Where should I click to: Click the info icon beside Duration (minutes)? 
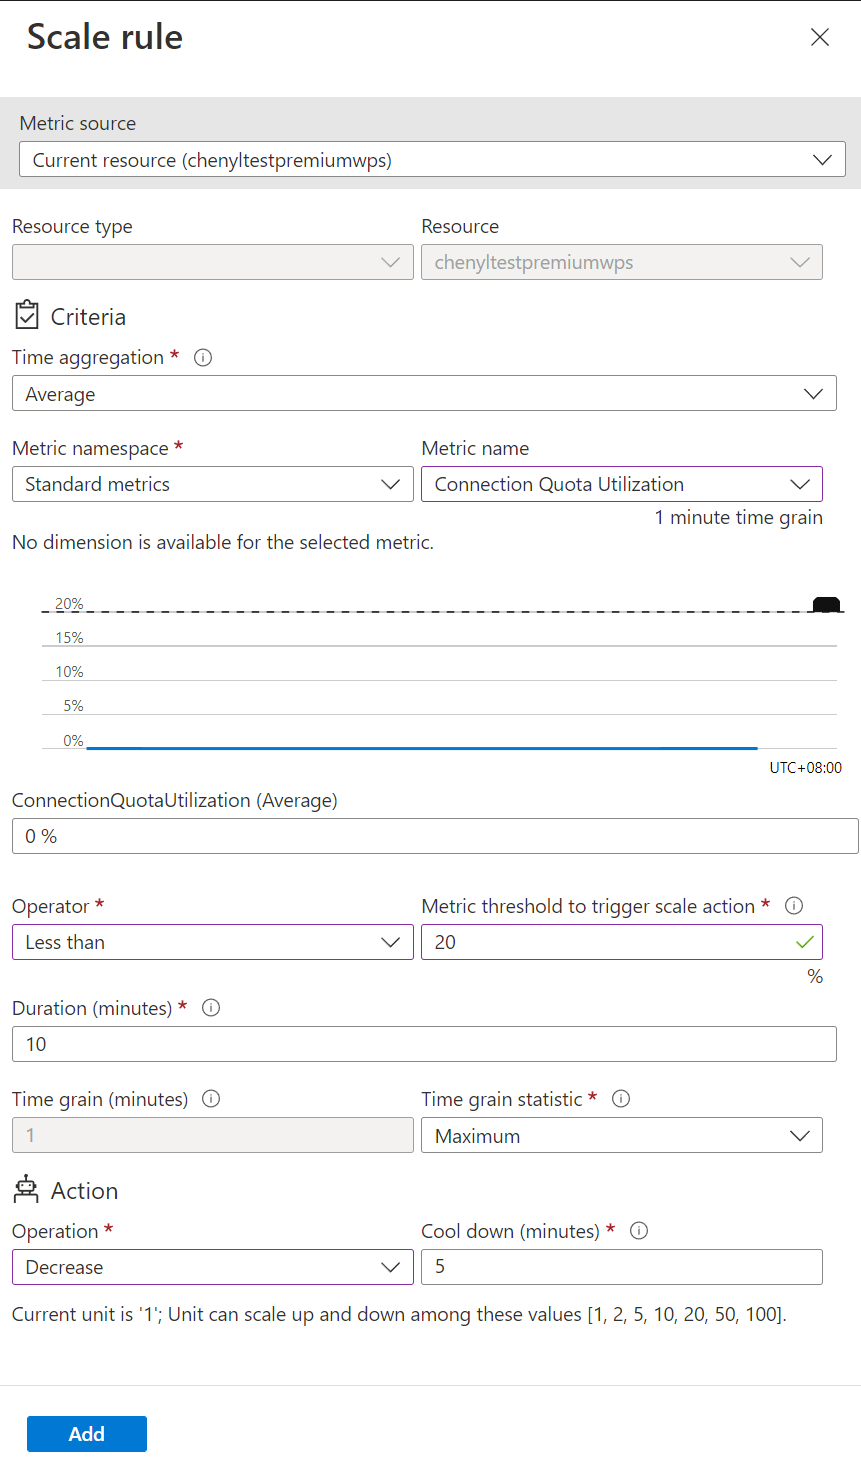coord(210,1008)
